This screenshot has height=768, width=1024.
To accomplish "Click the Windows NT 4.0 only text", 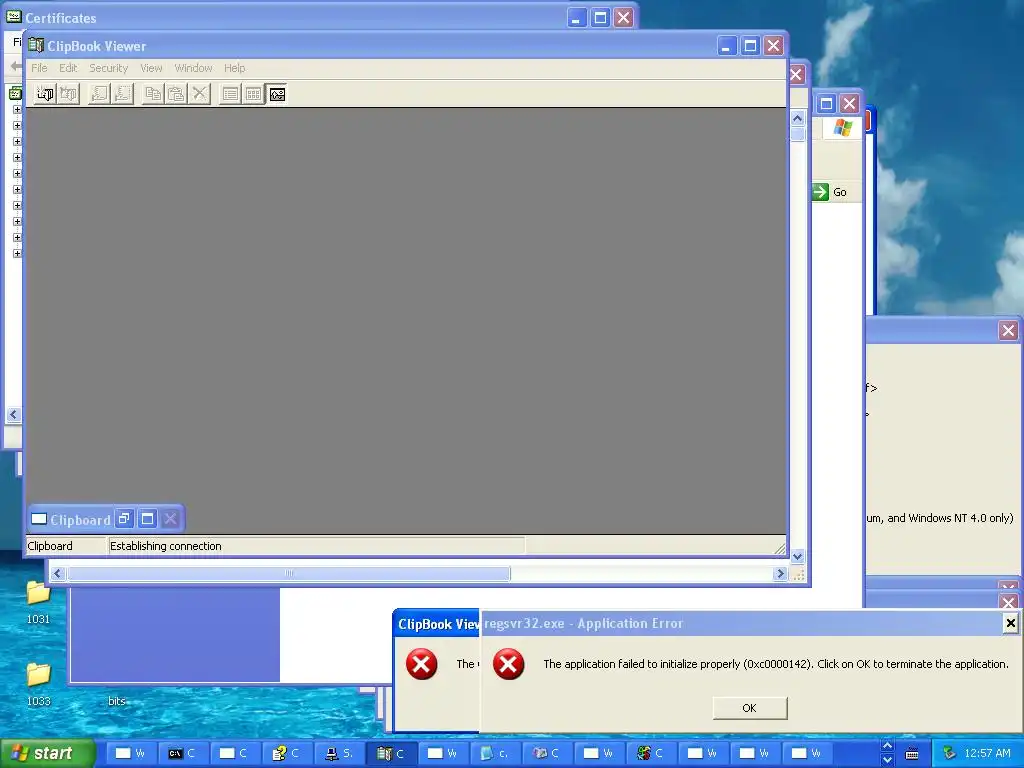I will pyautogui.click(x=940, y=518).
